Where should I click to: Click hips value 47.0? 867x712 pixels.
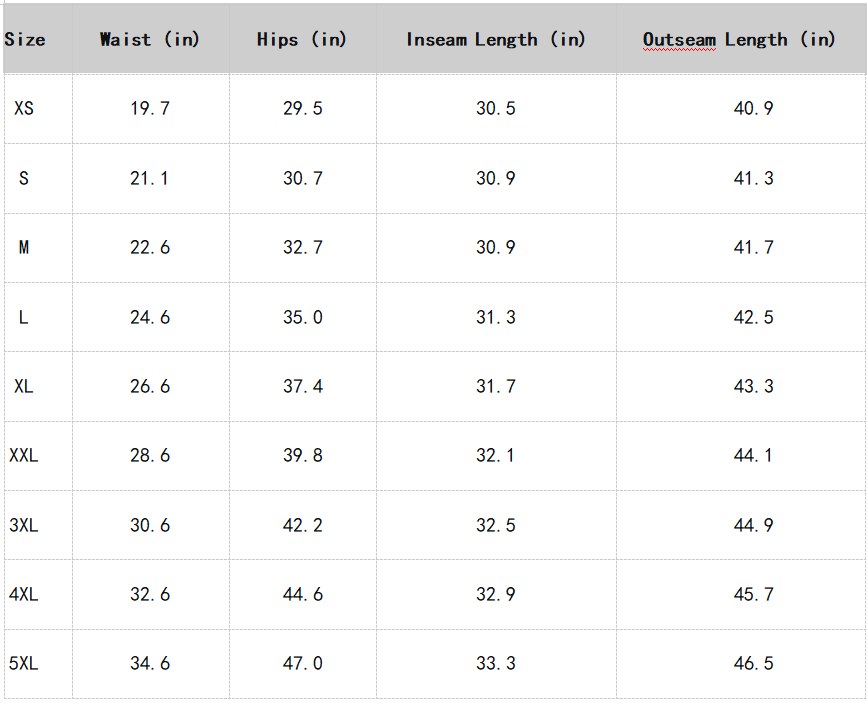(303, 663)
